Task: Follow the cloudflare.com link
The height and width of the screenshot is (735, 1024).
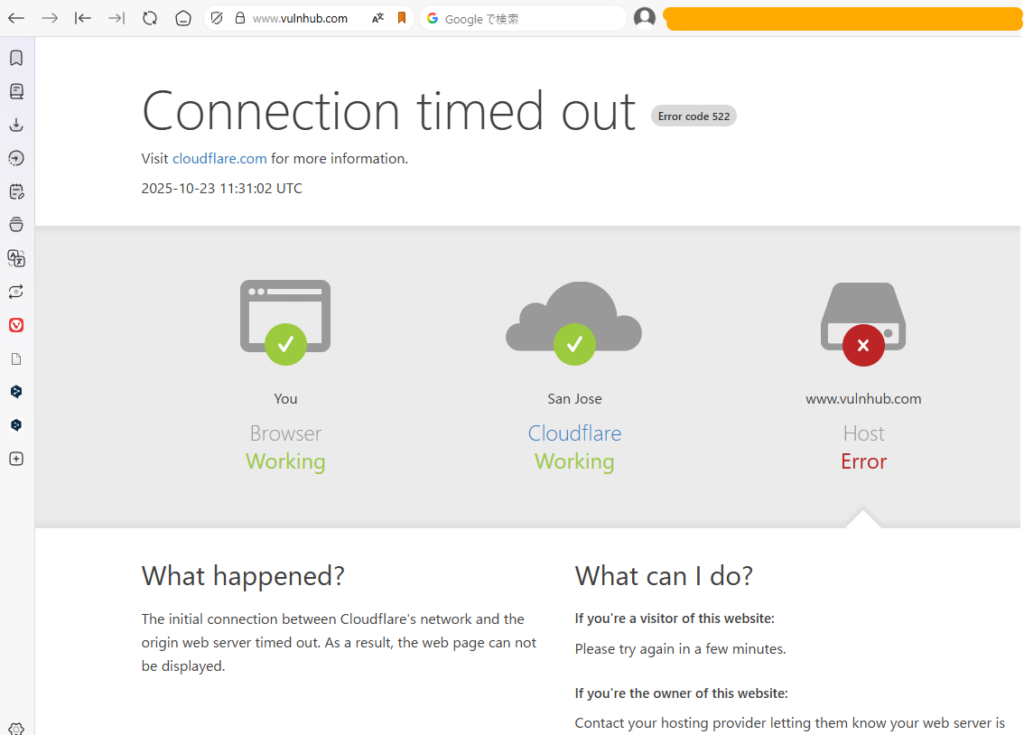Action: [219, 158]
